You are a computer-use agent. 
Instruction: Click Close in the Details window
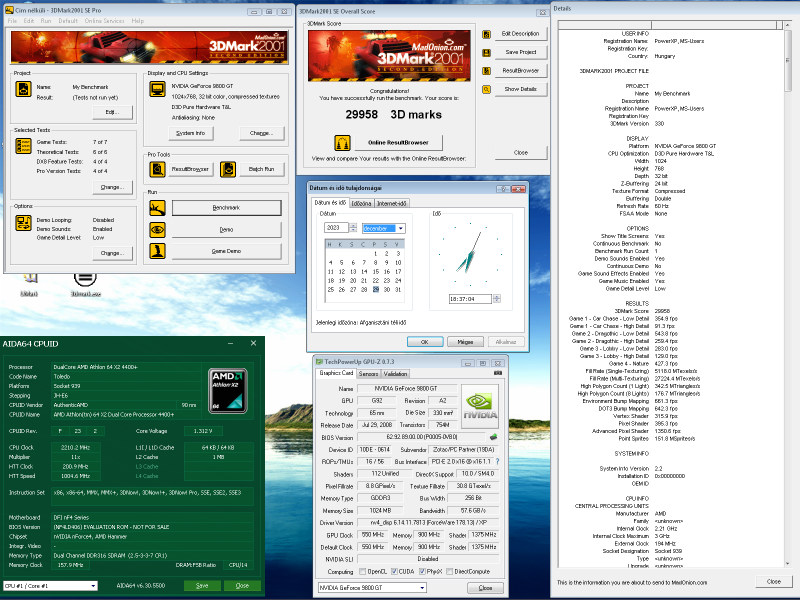click(x=773, y=582)
